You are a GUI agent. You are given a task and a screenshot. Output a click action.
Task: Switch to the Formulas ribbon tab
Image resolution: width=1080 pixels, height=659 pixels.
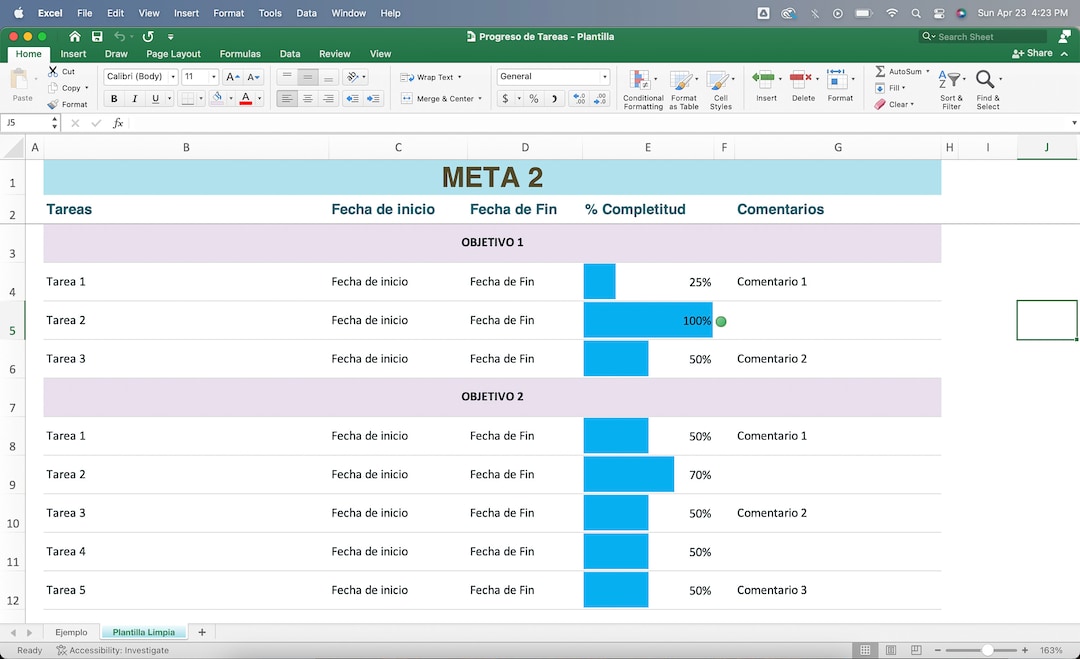240,54
